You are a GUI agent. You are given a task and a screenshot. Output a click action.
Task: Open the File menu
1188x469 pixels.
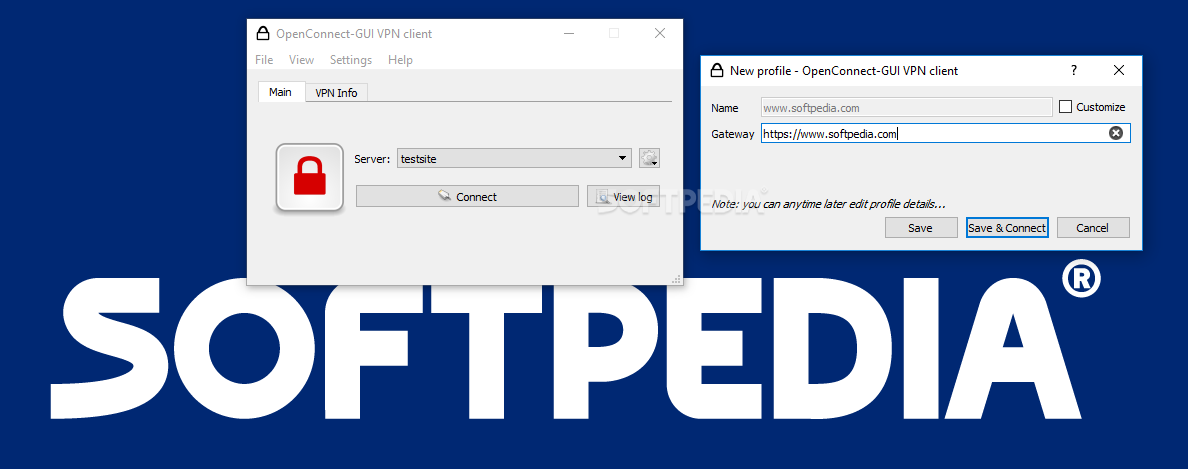point(264,60)
